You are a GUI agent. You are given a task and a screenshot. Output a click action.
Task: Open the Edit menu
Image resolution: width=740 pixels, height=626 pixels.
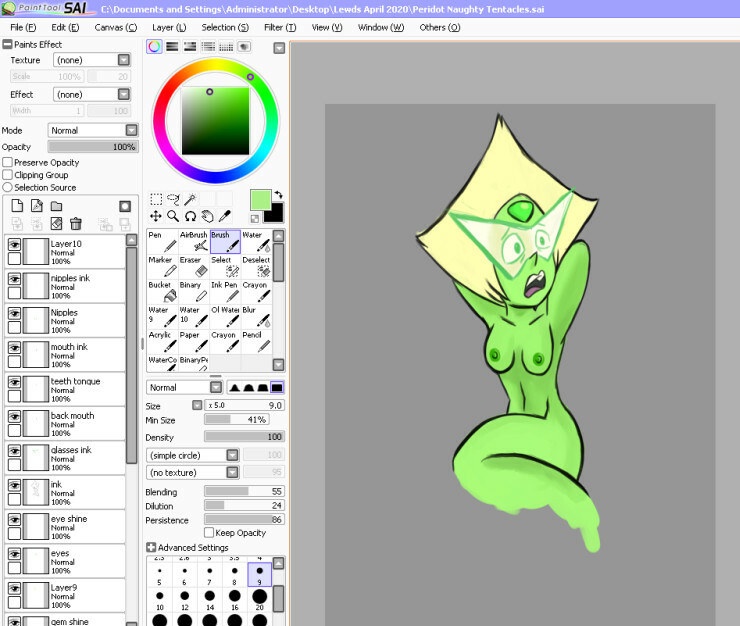click(65, 27)
